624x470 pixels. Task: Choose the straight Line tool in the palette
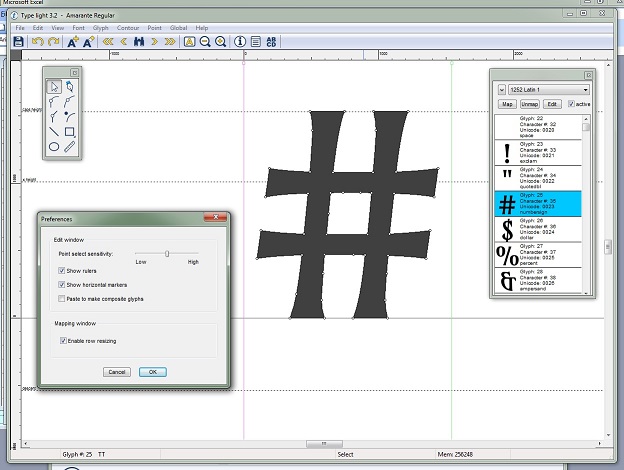tap(54, 131)
